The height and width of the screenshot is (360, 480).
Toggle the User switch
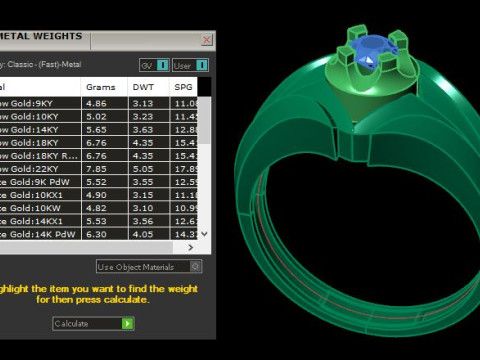coord(191,65)
